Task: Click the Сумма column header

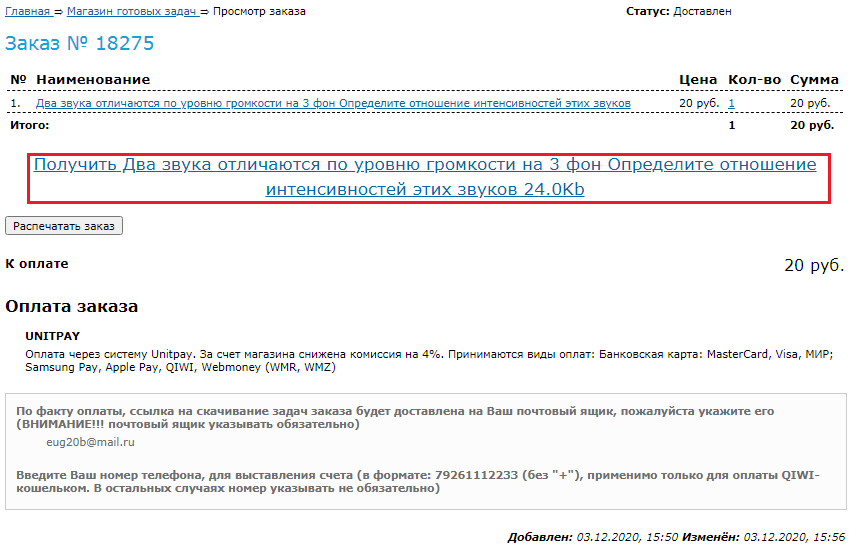Action: coord(814,79)
